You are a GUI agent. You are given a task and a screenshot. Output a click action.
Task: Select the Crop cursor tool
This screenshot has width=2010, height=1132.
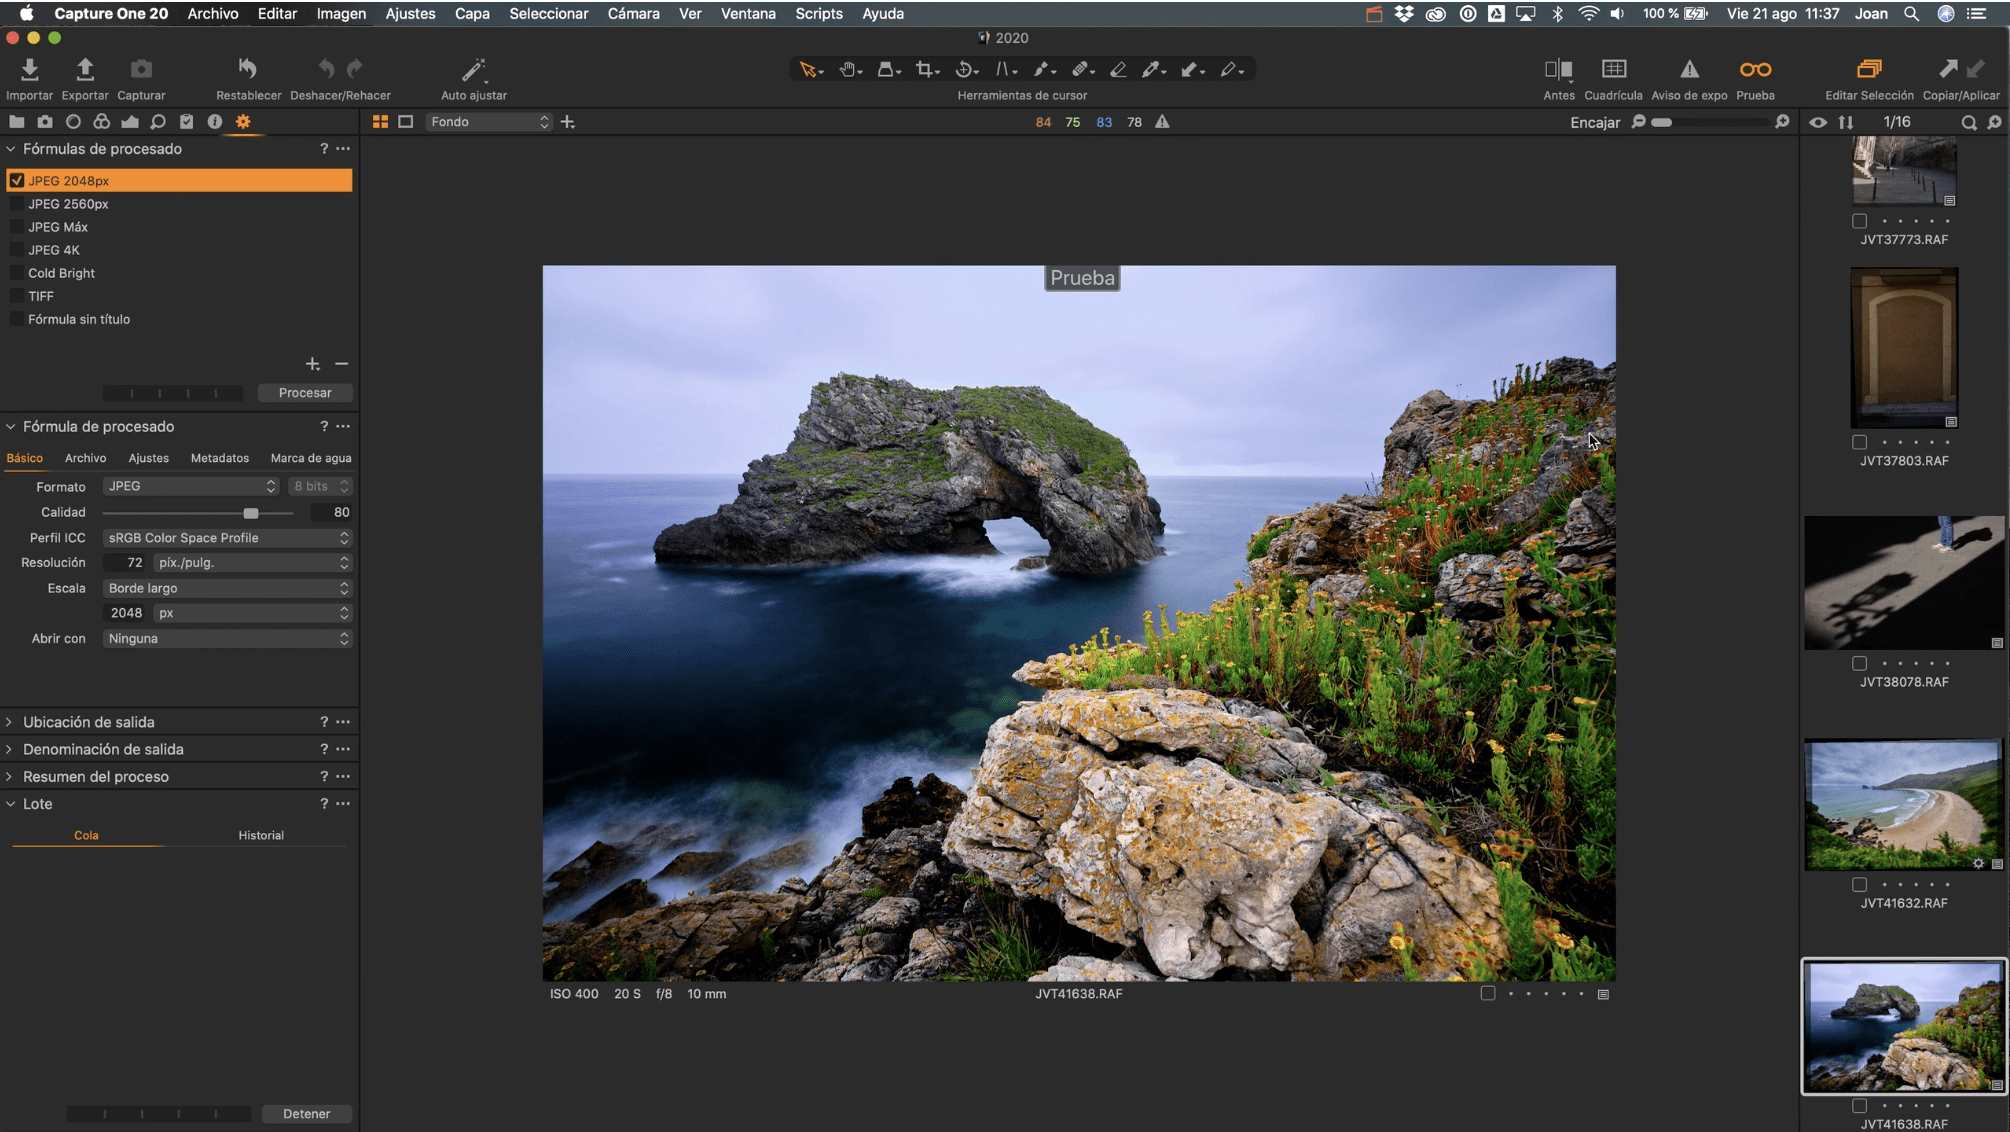point(925,69)
